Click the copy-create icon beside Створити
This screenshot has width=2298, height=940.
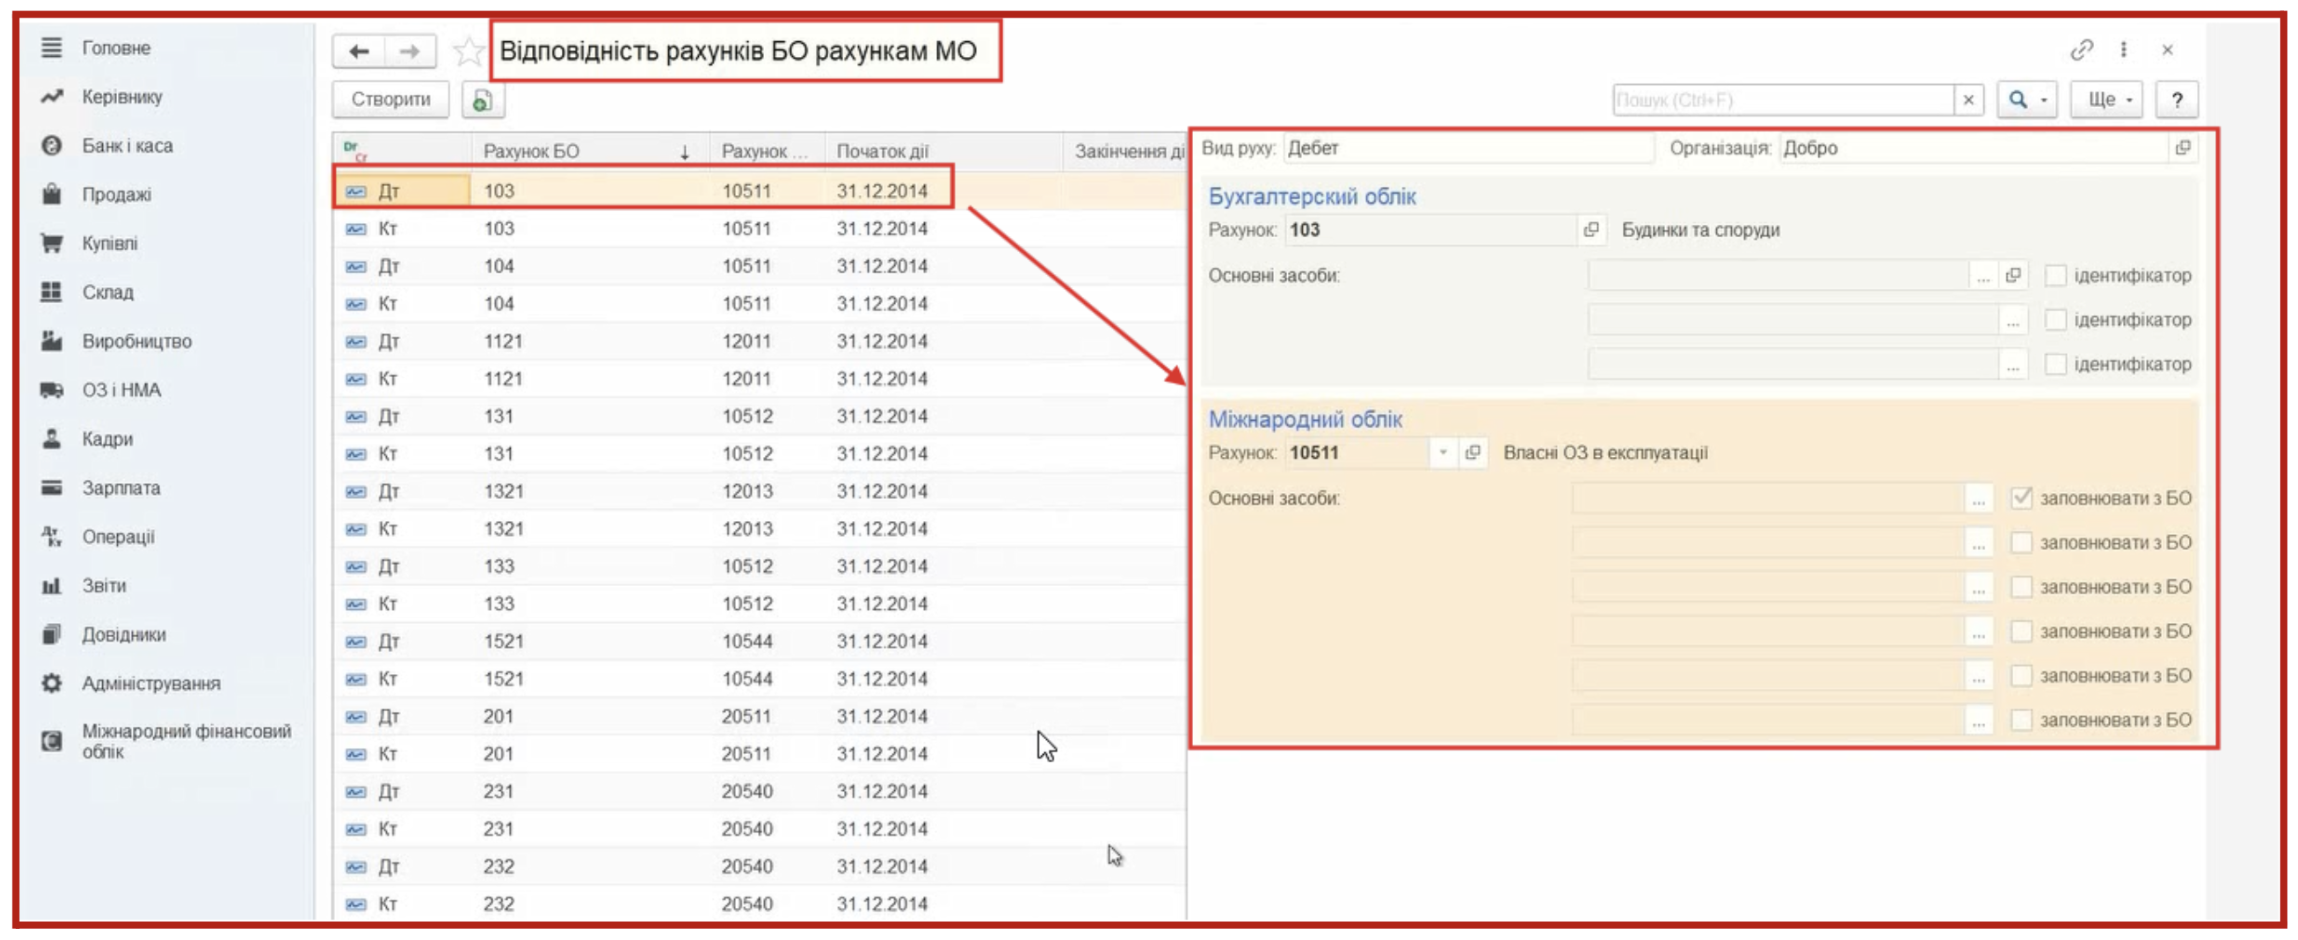pos(482,100)
